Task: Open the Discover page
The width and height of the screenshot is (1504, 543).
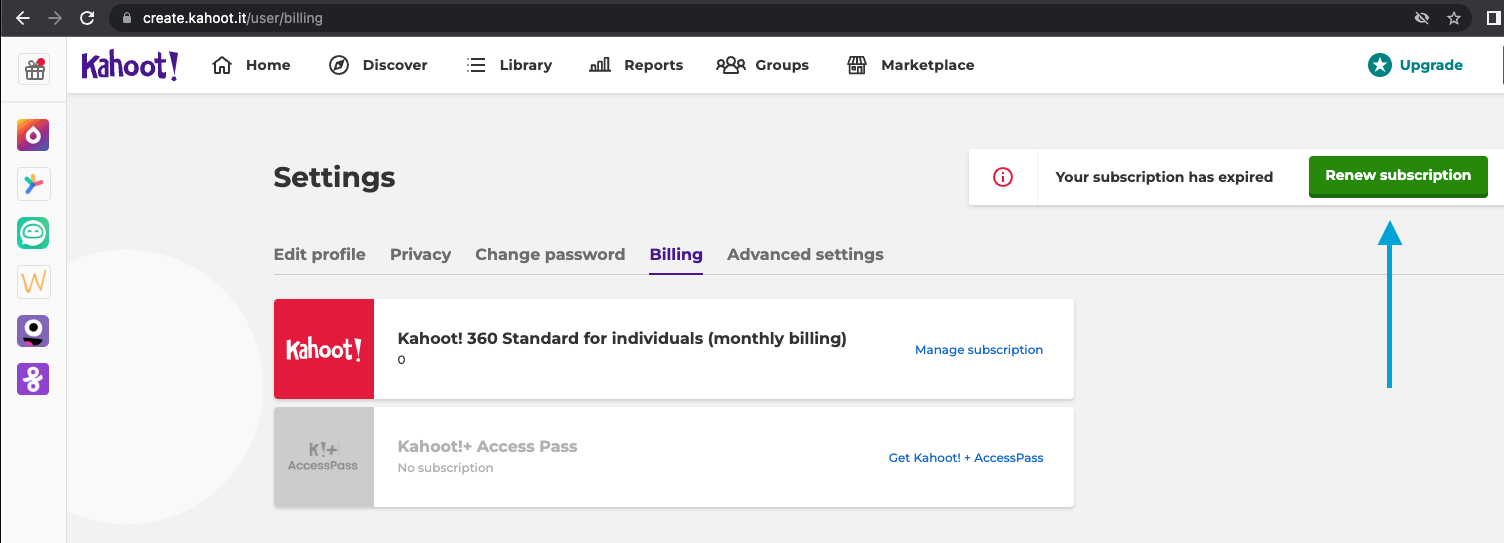Action: pyautogui.click(x=378, y=65)
